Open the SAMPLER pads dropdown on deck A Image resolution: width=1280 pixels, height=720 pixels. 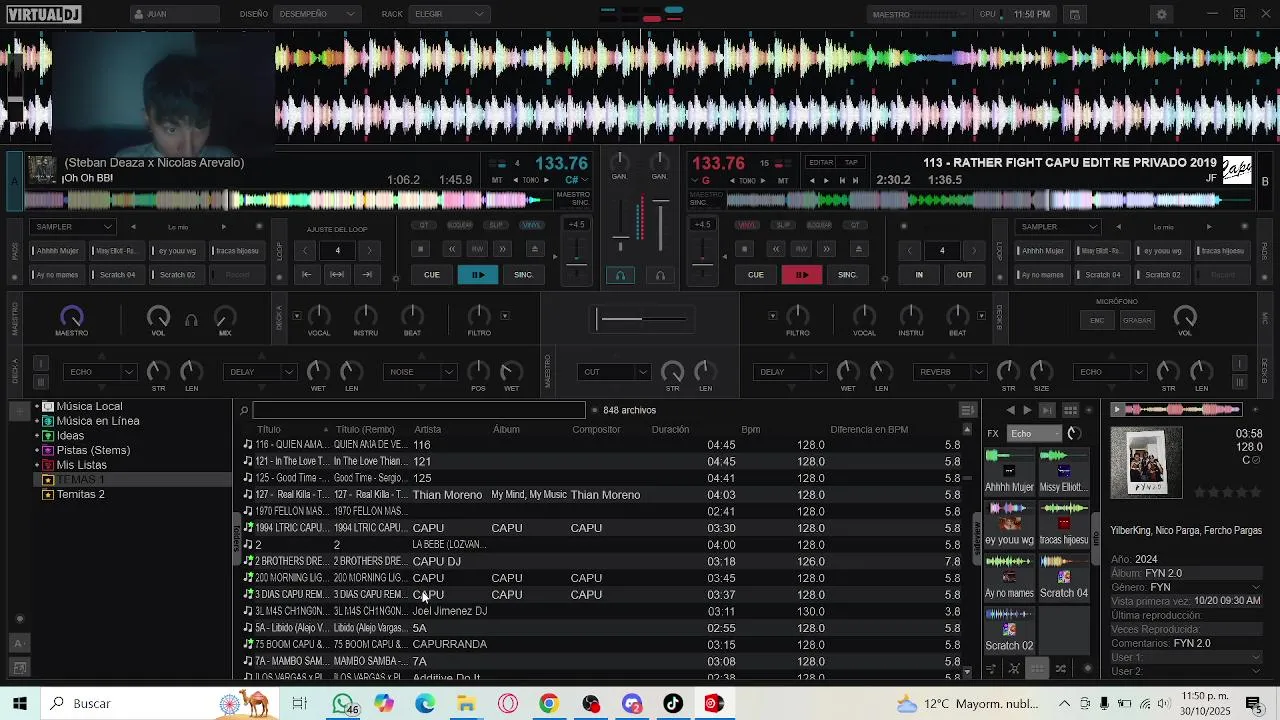73,227
